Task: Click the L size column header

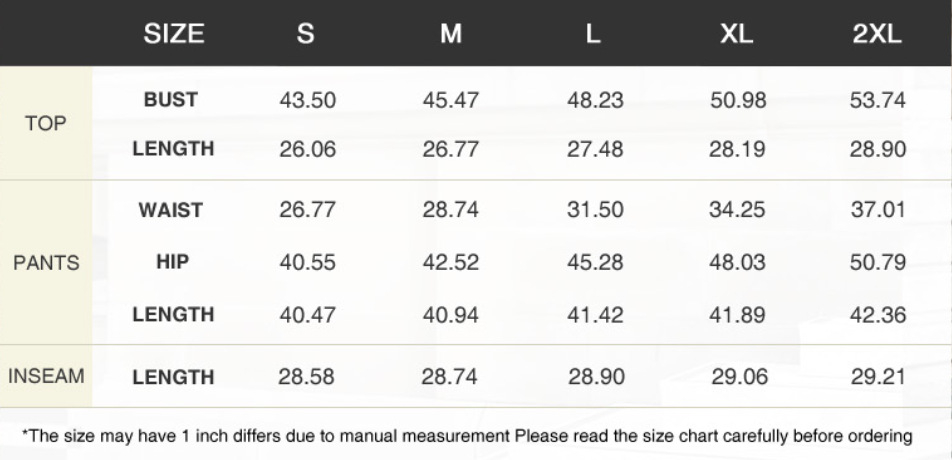Action: pyautogui.click(x=593, y=33)
